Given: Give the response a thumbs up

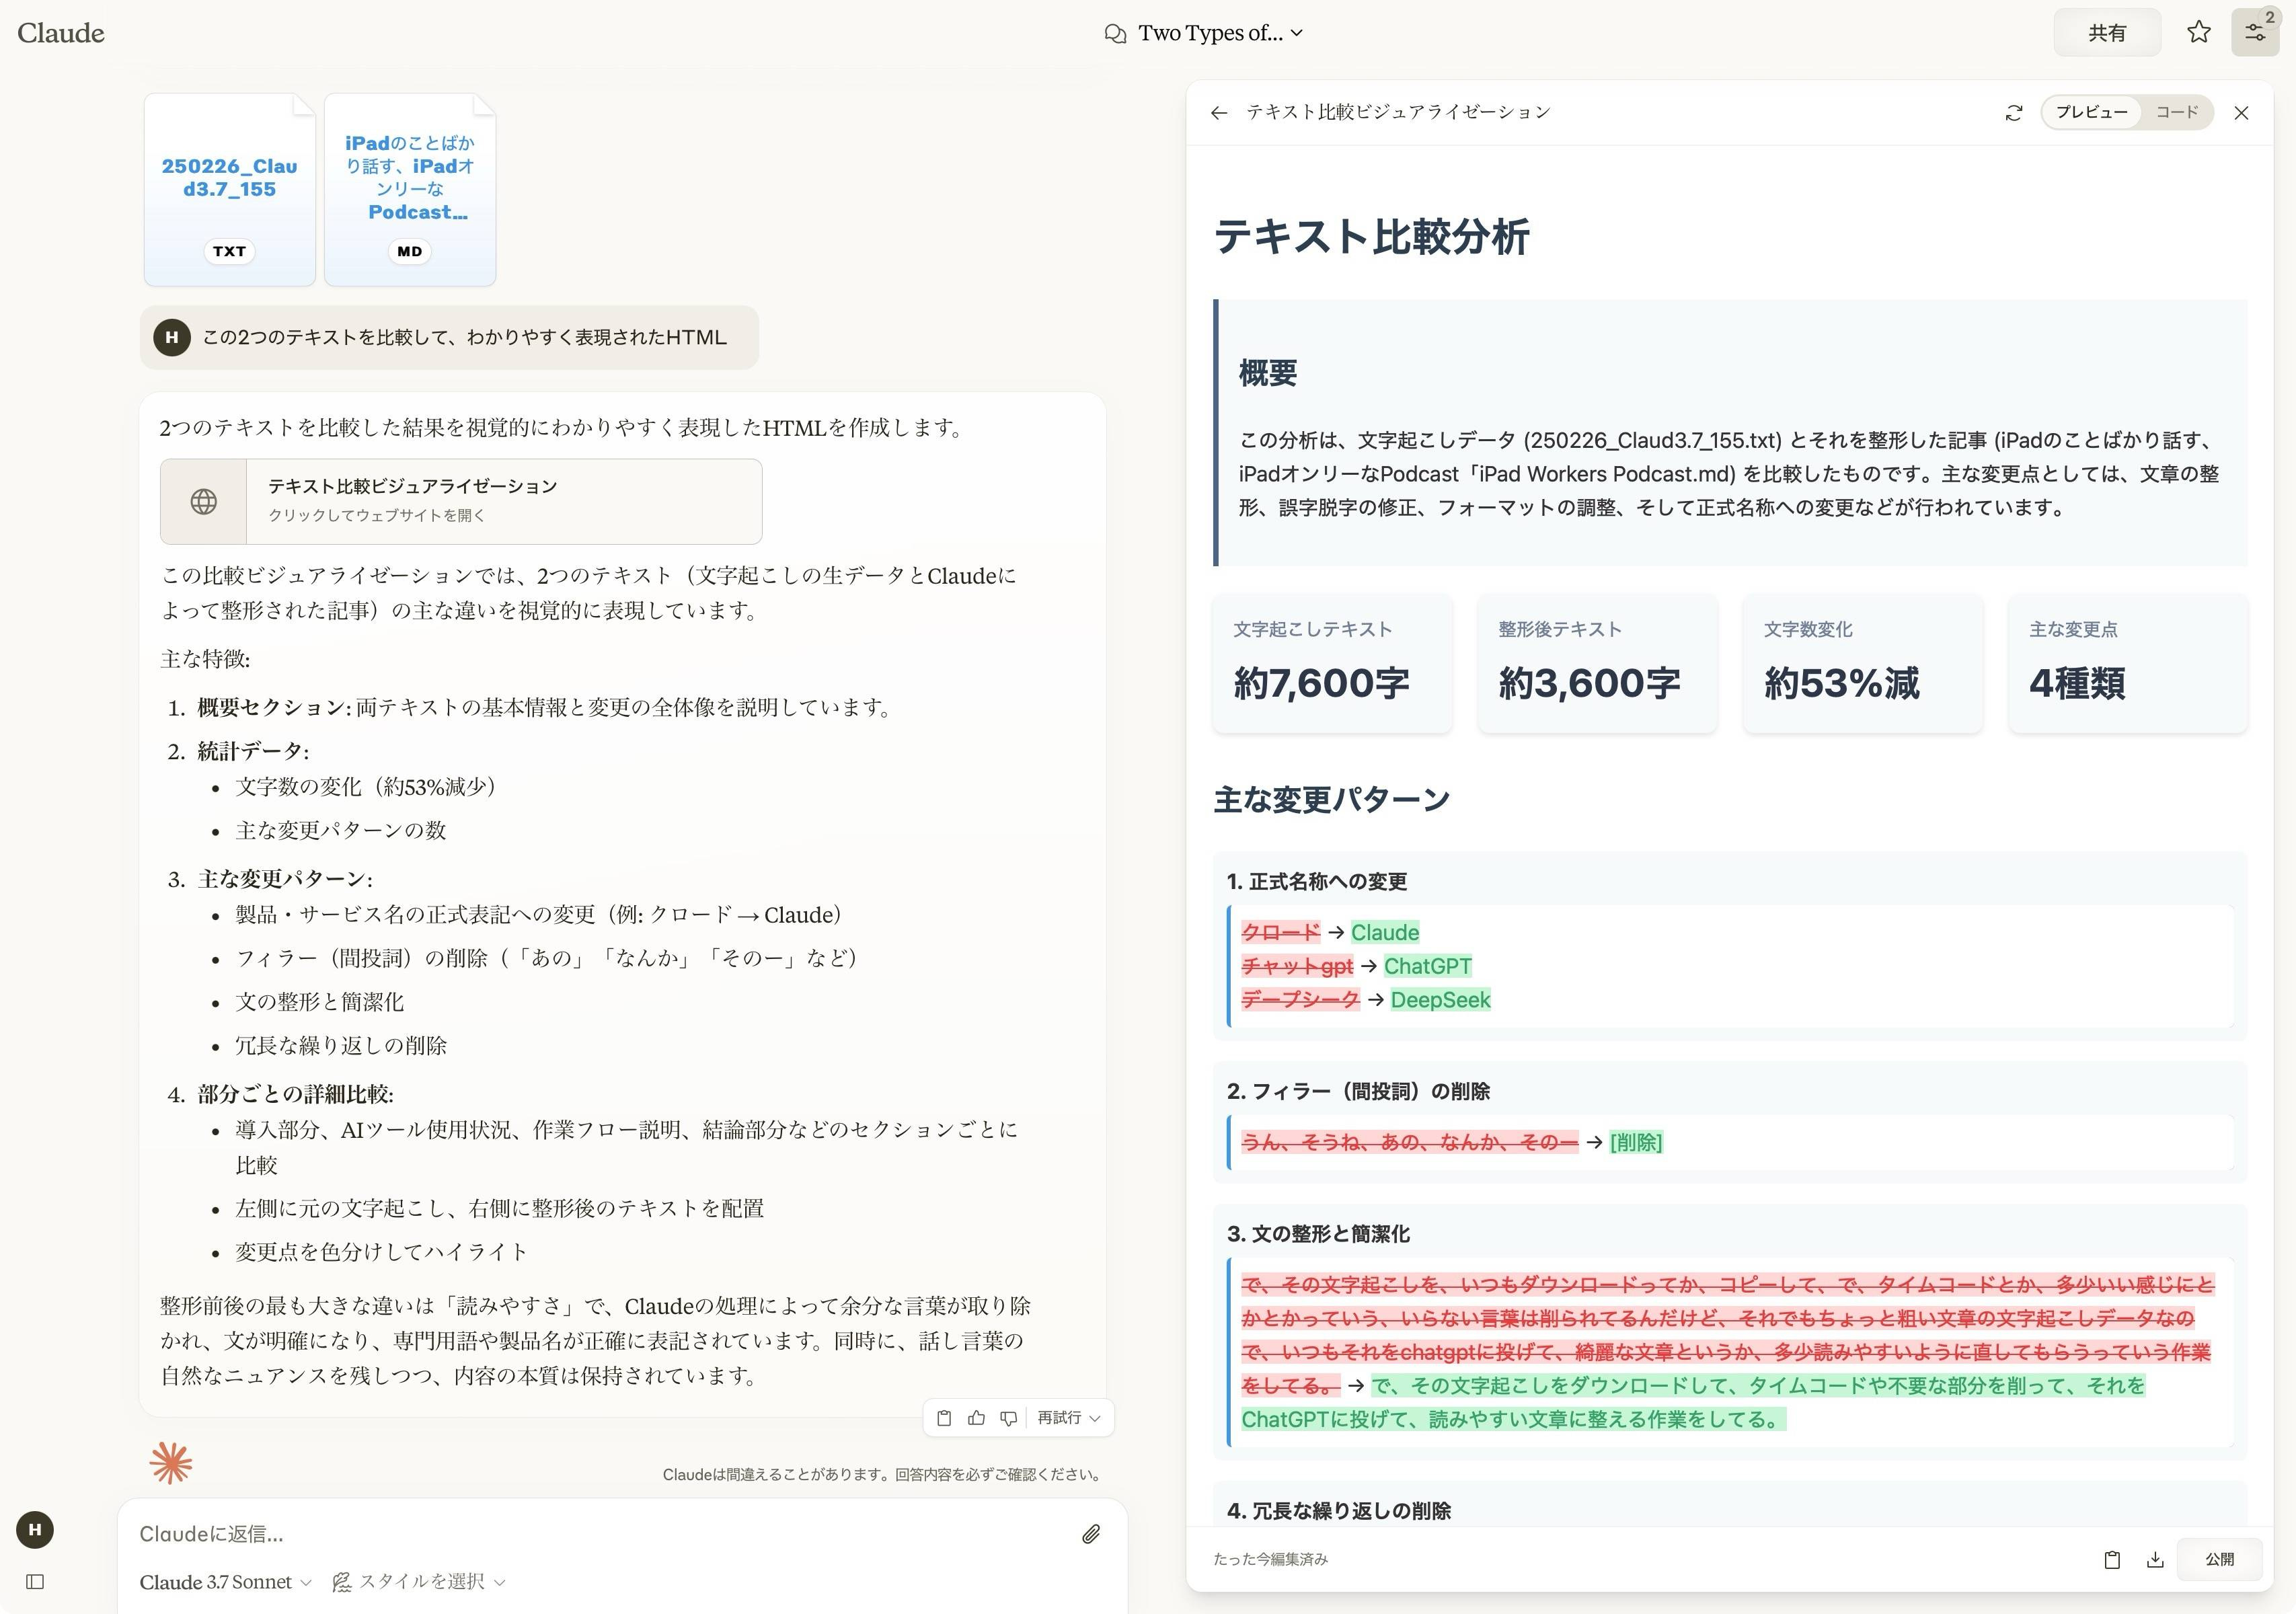Looking at the screenshot, I should coord(976,1418).
